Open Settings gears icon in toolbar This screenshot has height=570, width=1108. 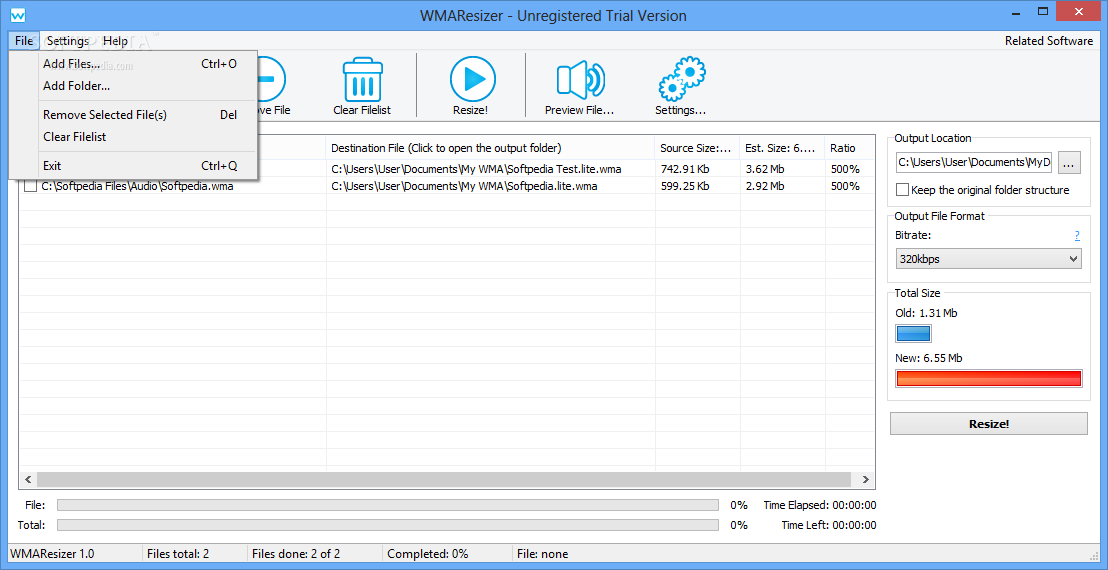(682, 79)
